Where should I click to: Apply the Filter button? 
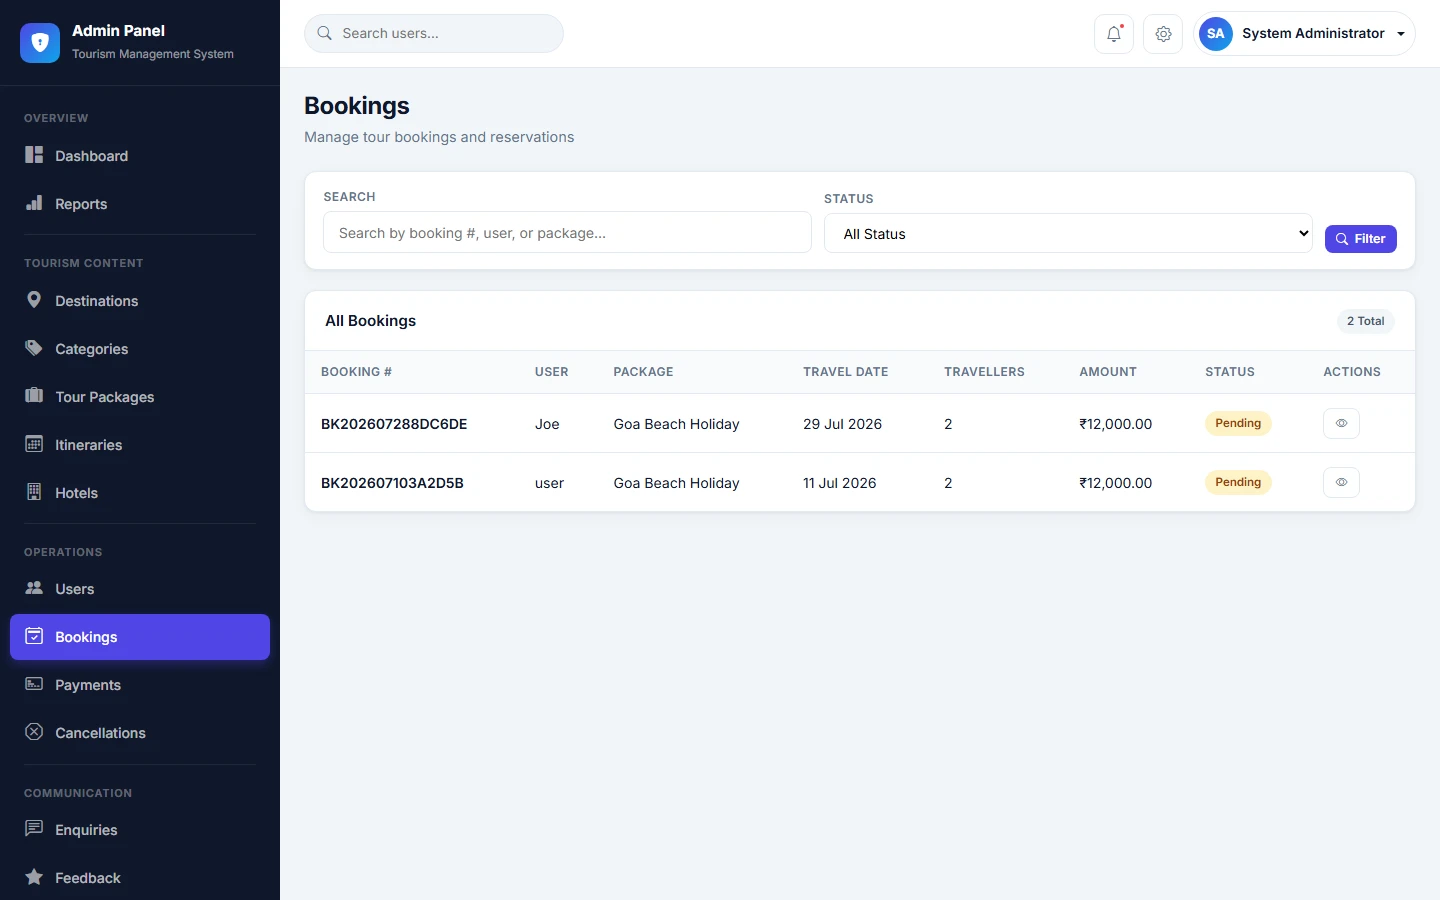click(x=1360, y=239)
